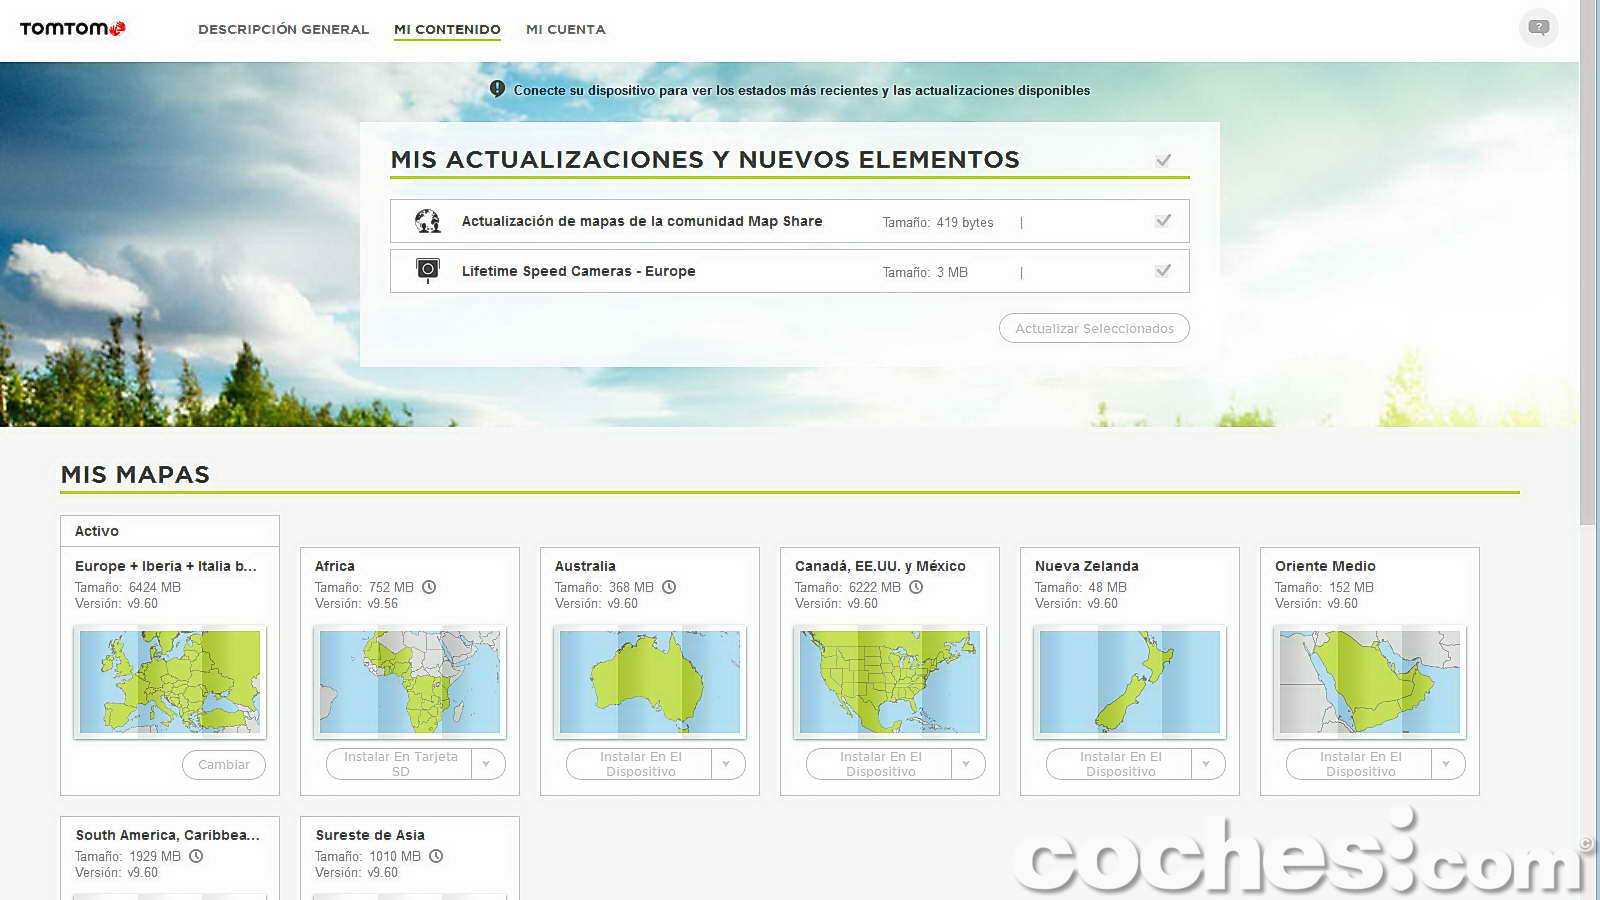Select the Nueva Zelanda map thumbnail
The image size is (1600, 900).
(x=1129, y=682)
